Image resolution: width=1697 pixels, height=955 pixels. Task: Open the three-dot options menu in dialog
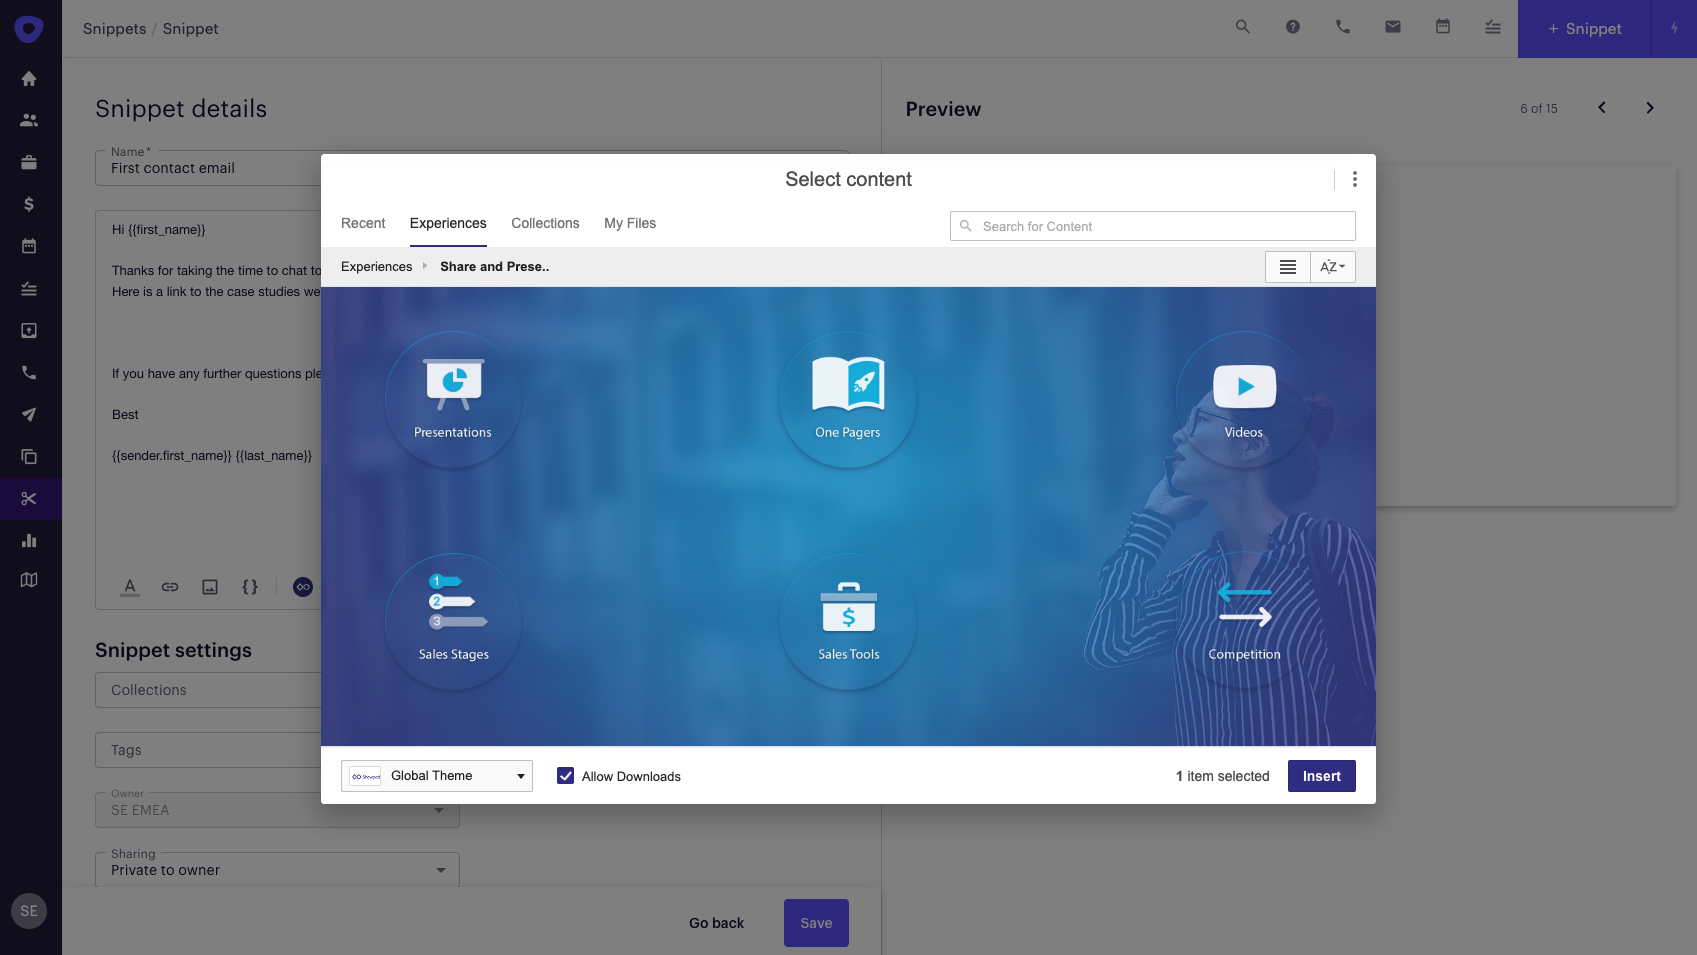point(1354,179)
